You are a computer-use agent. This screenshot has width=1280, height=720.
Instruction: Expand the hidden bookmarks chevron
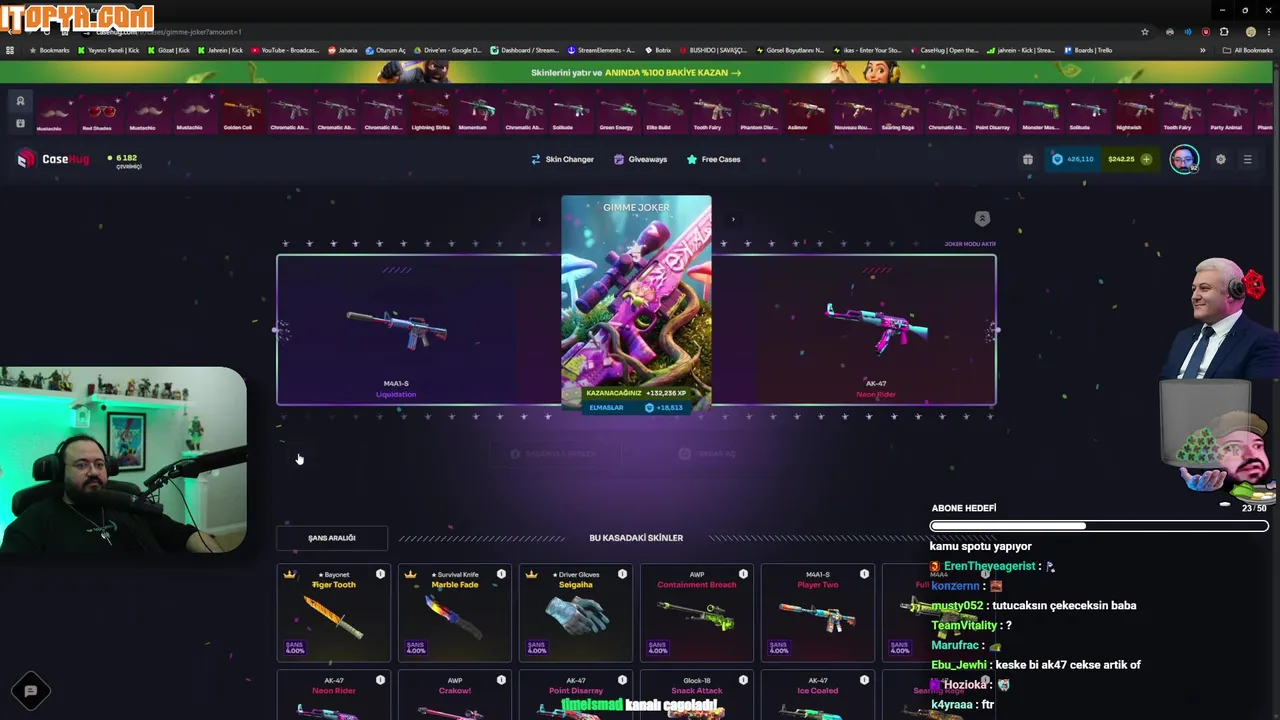[x=1203, y=50]
